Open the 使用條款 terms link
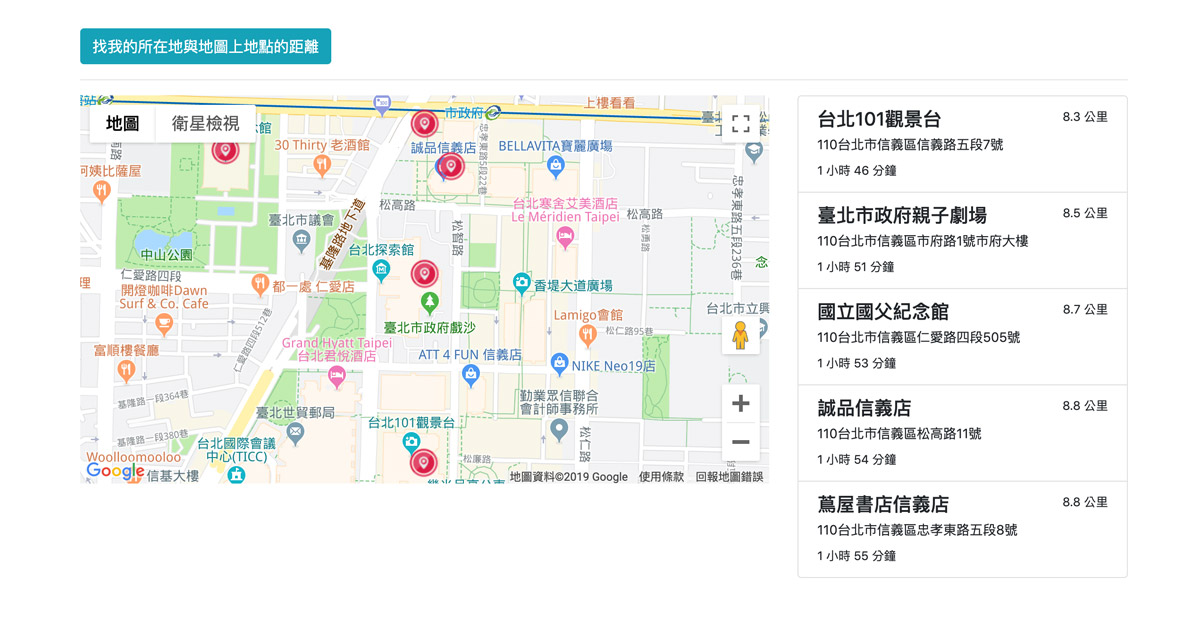1200x630 pixels. point(662,477)
